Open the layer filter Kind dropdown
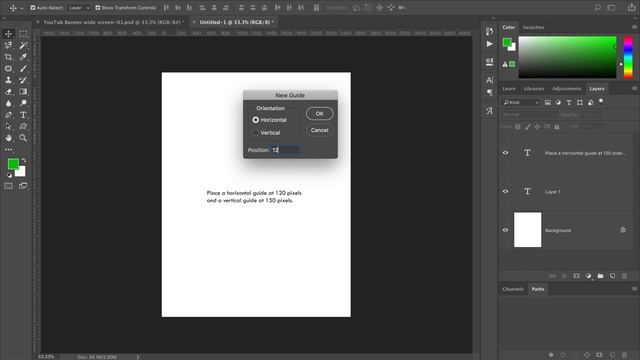Screen dimensions: 640x360 pyautogui.click(x=521, y=102)
